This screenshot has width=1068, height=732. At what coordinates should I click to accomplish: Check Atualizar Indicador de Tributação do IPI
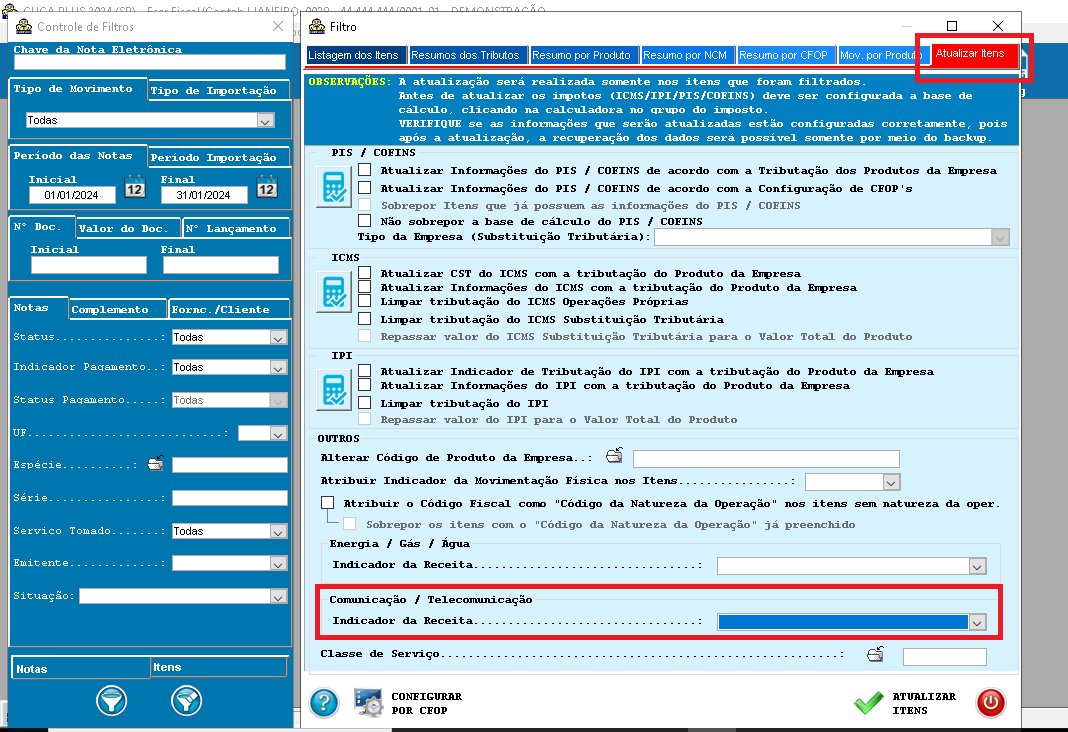(365, 370)
